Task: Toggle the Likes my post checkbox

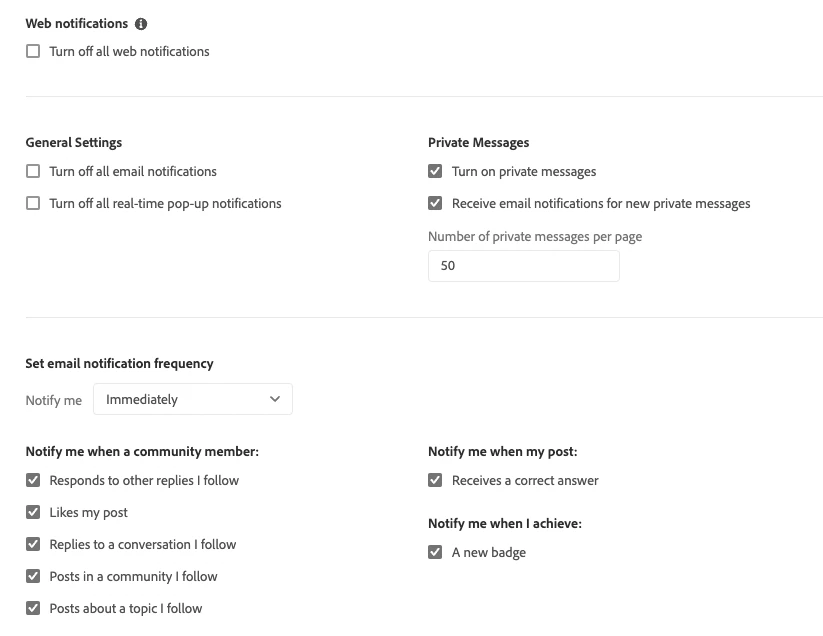Action: [x=34, y=513]
